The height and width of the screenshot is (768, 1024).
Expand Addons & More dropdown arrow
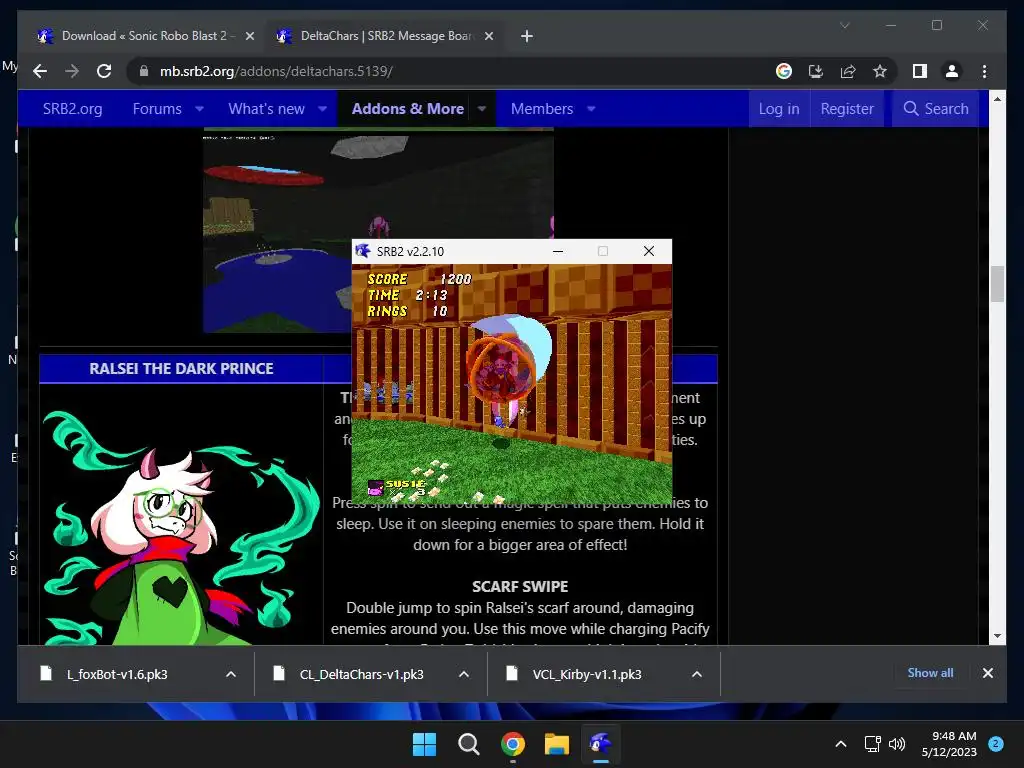[x=482, y=108]
